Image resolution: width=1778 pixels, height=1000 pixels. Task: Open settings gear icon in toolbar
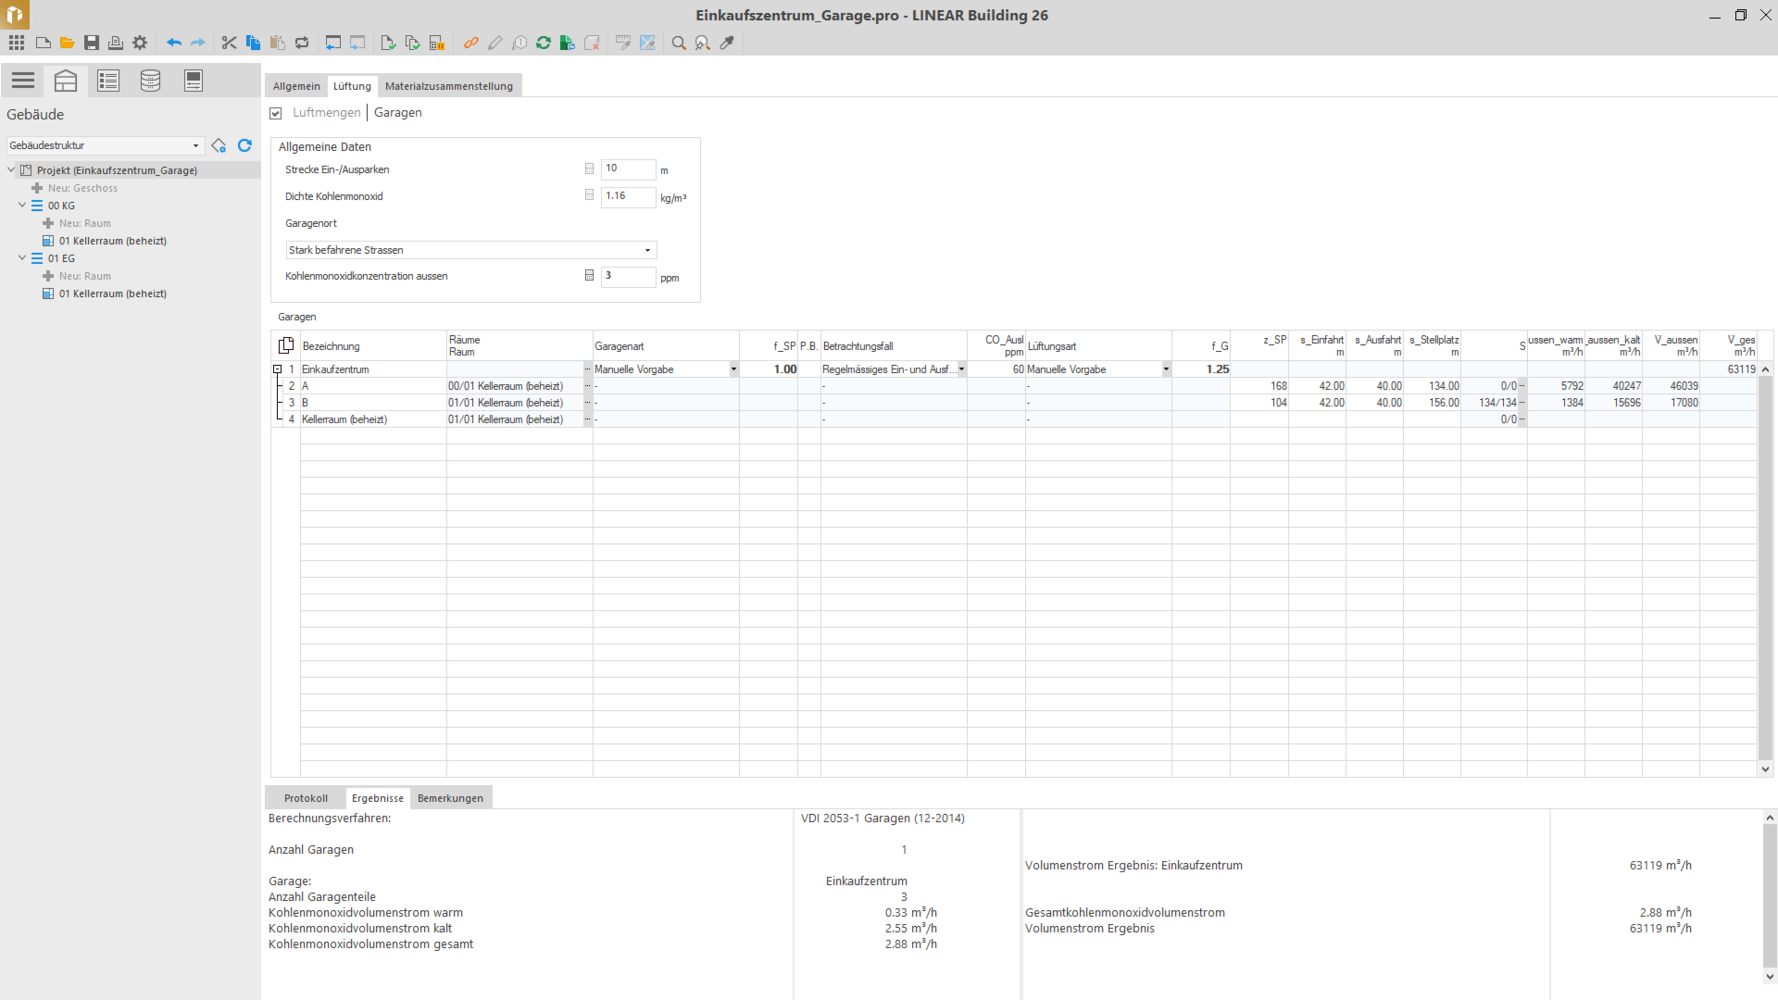140,43
